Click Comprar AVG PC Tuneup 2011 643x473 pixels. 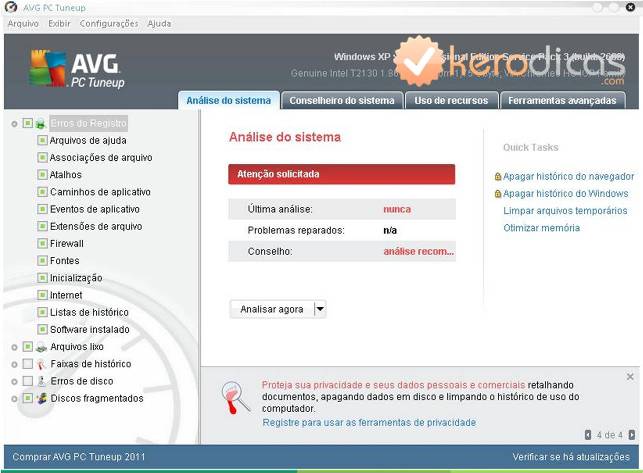coord(79,457)
